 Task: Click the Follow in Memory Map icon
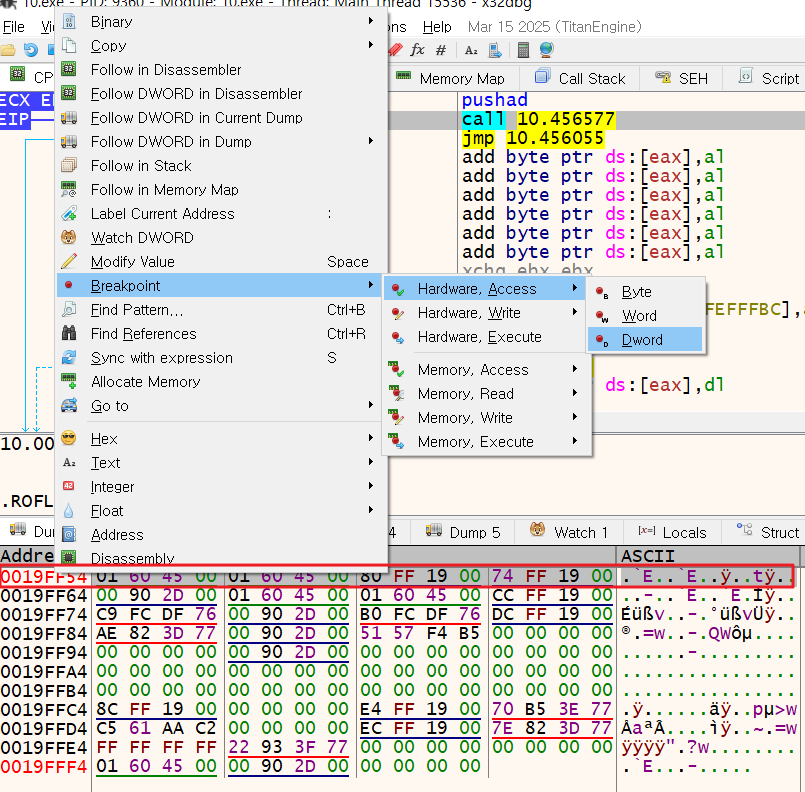69,189
